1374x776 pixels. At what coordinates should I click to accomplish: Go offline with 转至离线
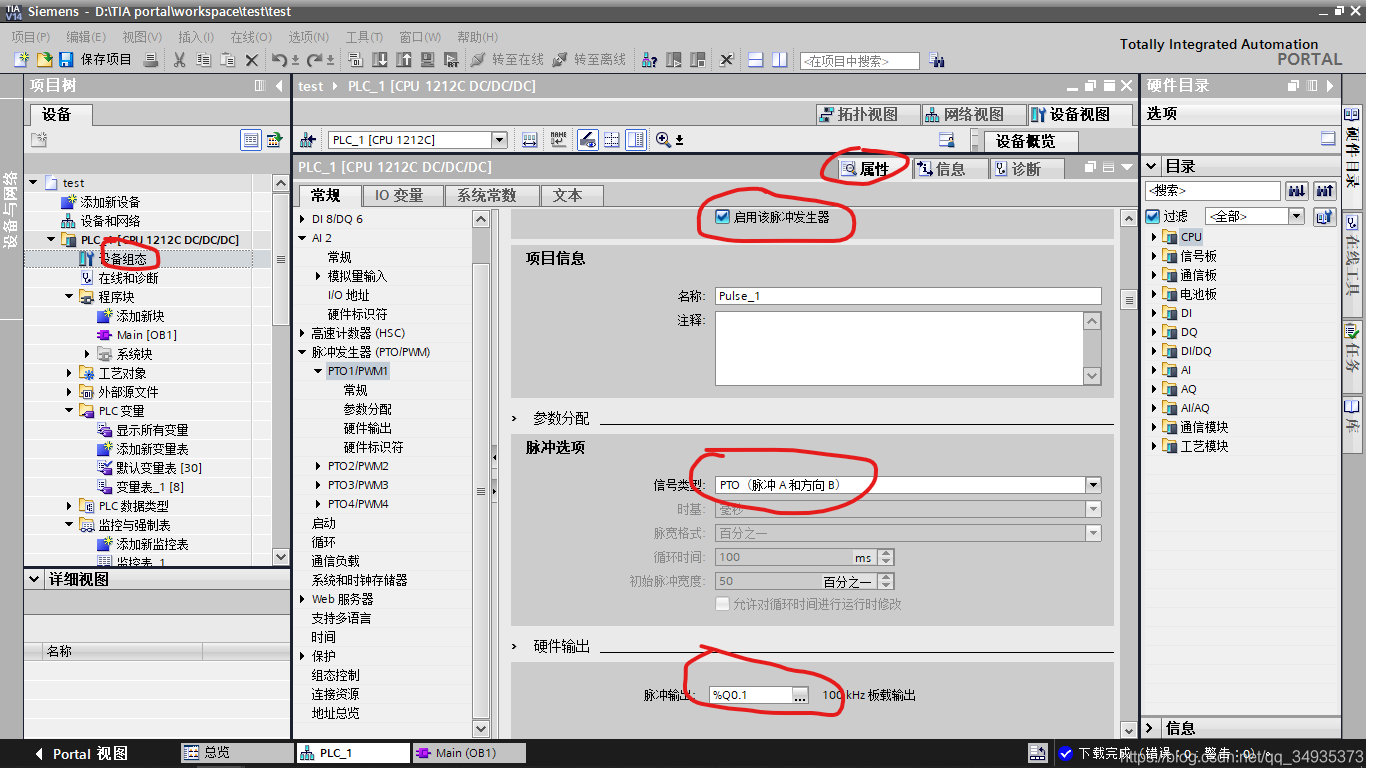(x=589, y=60)
